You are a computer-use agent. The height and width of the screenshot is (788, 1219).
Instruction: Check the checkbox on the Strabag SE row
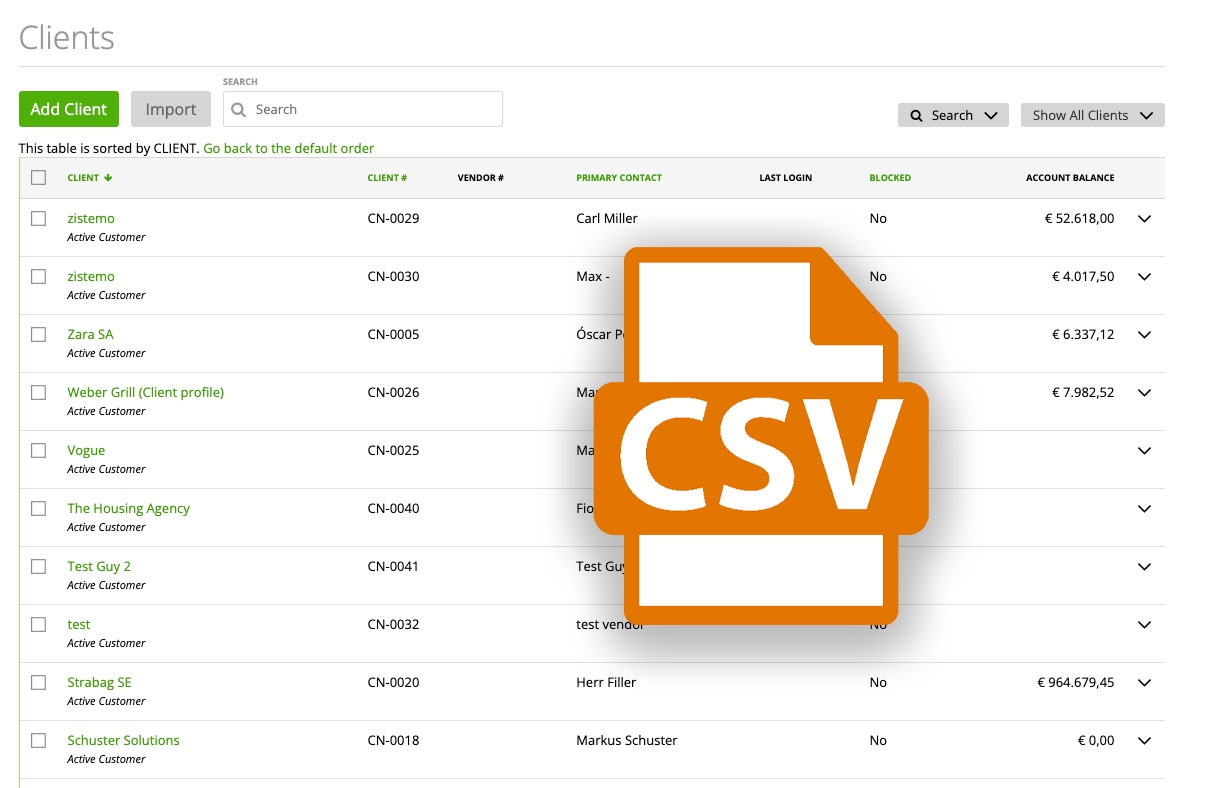tap(38, 682)
